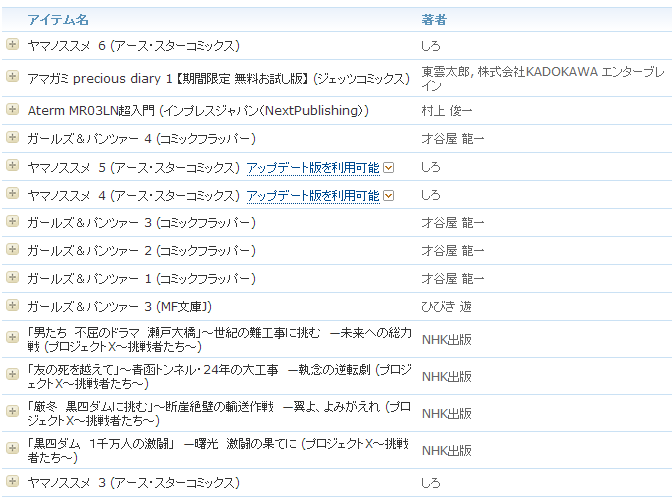Viewport: 672px width, 501px height.
Task: Select title ガールズ&パンツァー 1 (コミックフラッパー)
Action: click(x=141, y=279)
